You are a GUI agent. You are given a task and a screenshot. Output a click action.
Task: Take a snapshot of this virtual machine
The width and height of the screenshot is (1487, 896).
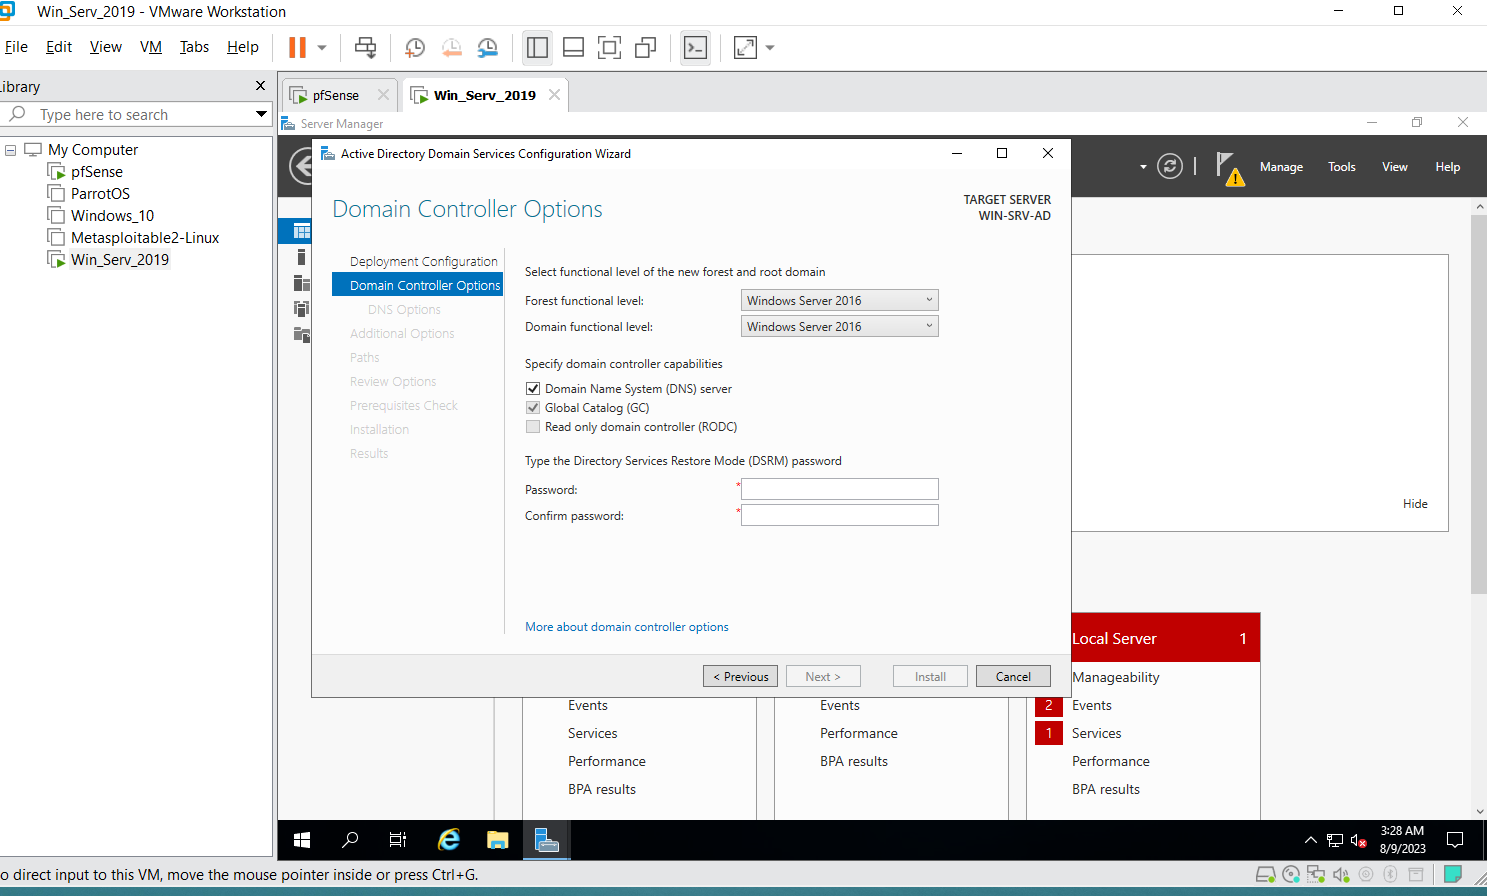tap(415, 47)
